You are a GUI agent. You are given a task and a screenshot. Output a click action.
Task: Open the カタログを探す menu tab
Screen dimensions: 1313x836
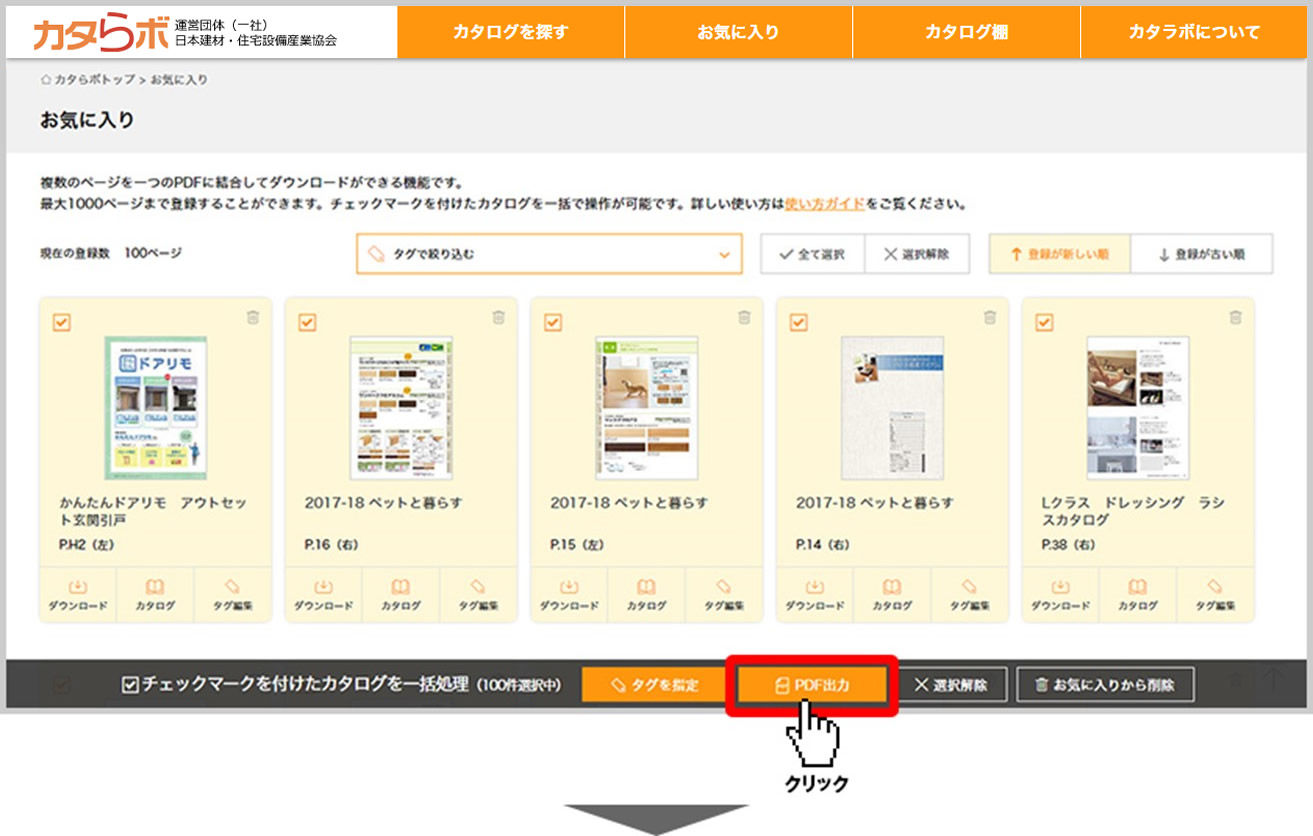[510, 32]
